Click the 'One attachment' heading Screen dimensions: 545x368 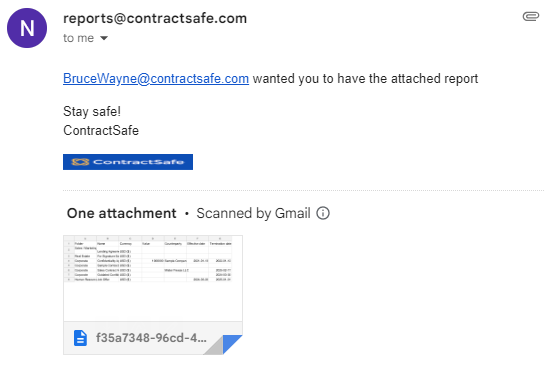(x=122, y=213)
